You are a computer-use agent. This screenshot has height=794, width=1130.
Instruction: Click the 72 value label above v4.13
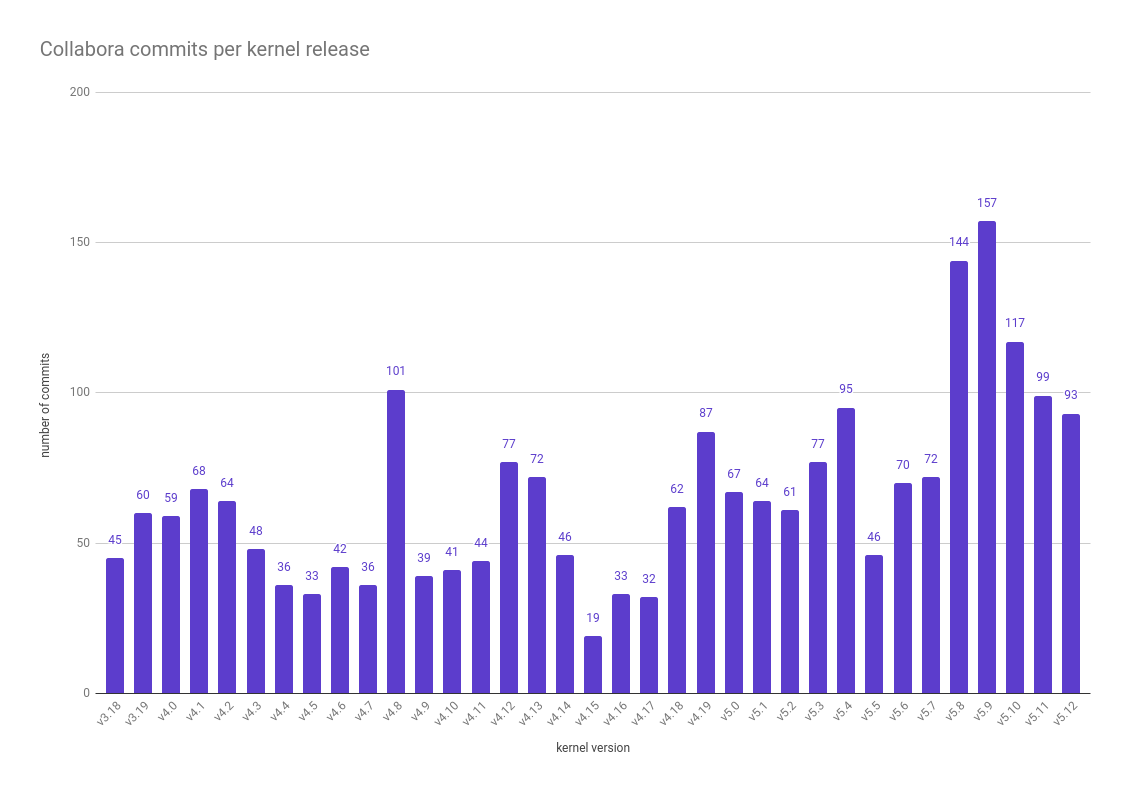point(537,459)
